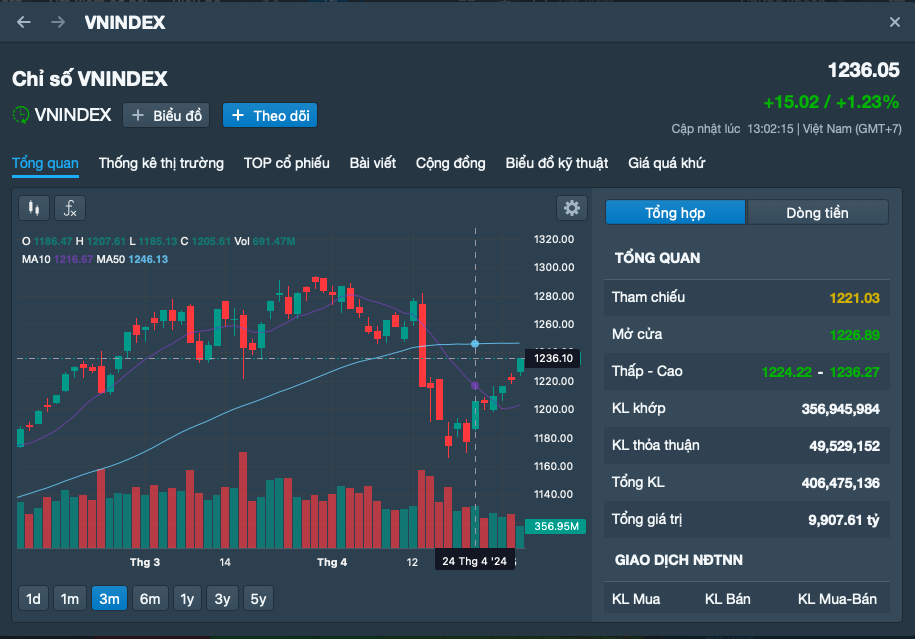Image resolution: width=915 pixels, height=639 pixels.
Task: Click the high value 1236.27
Action: point(854,372)
